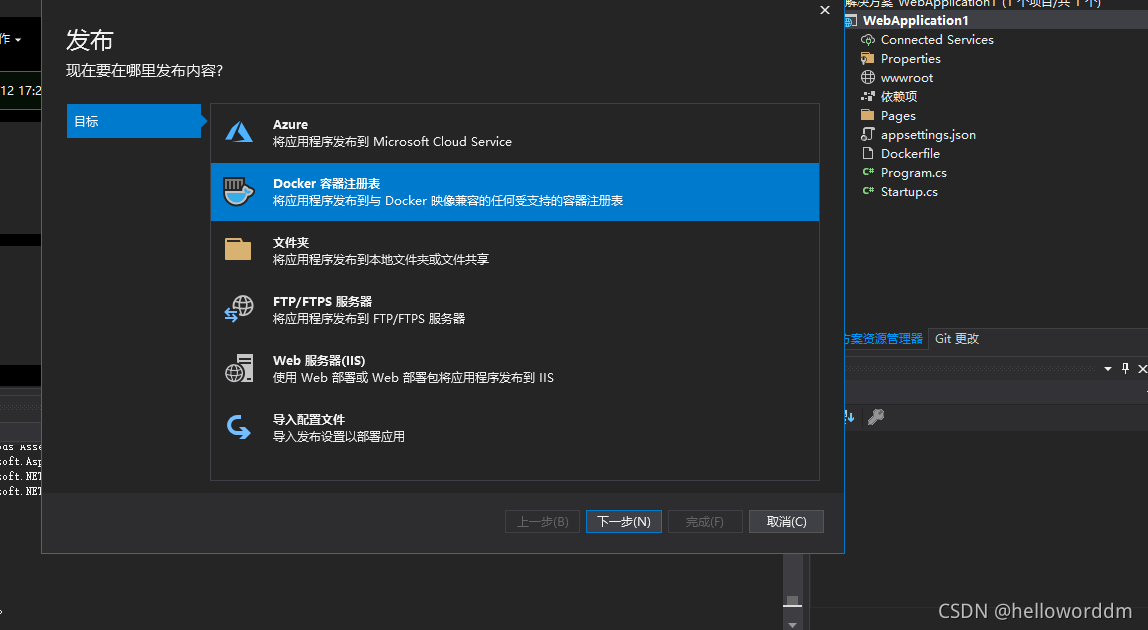Click the description 导入发布设置以部署应用
Screen dimensions: 1148x630
(x=339, y=437)
